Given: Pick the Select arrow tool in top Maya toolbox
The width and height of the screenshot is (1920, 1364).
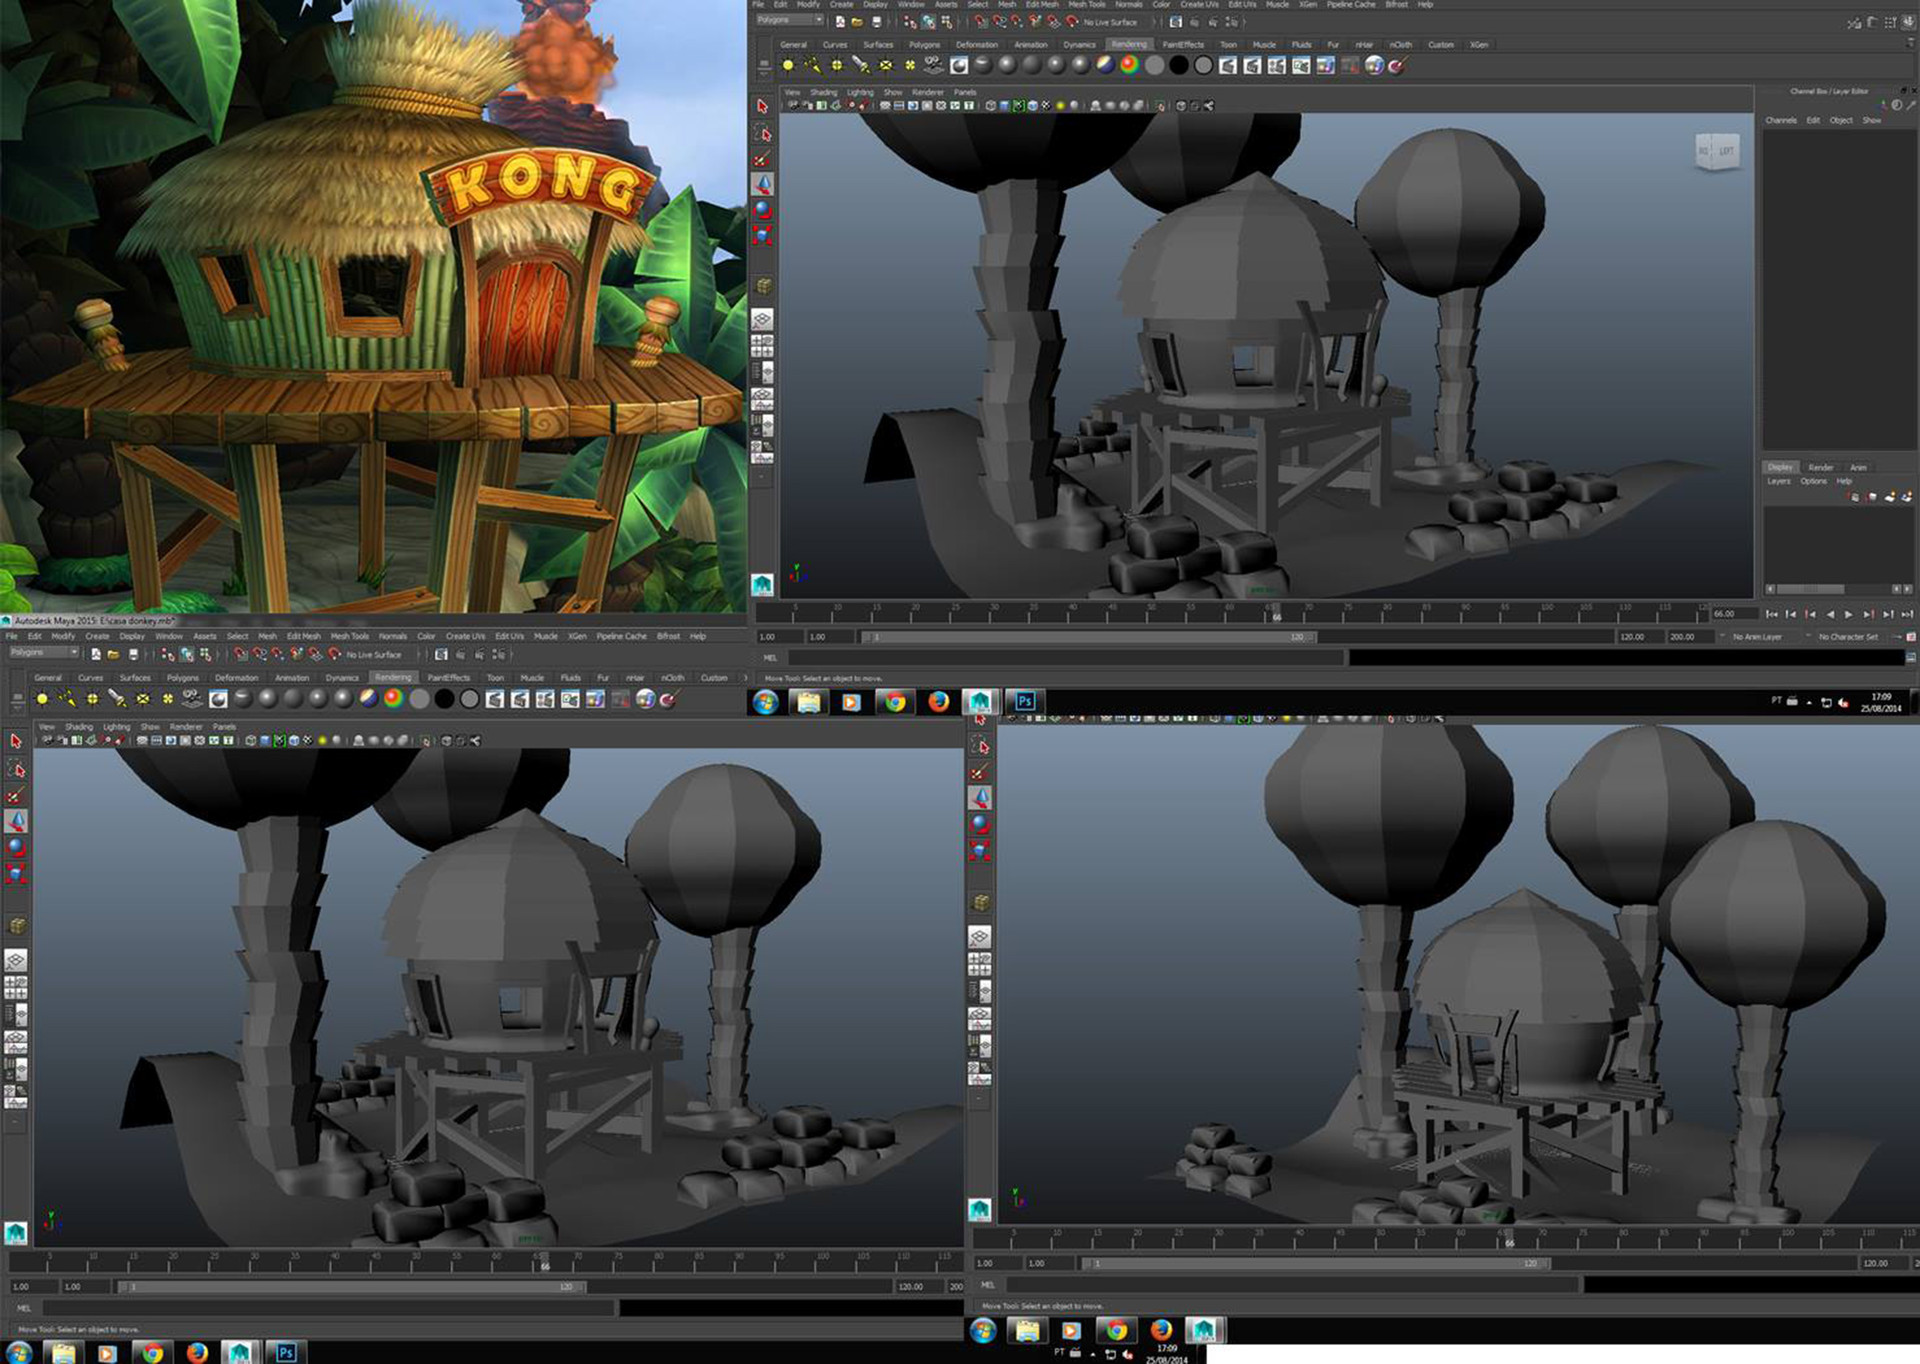Looking at the screenshot, I should 762,106.
